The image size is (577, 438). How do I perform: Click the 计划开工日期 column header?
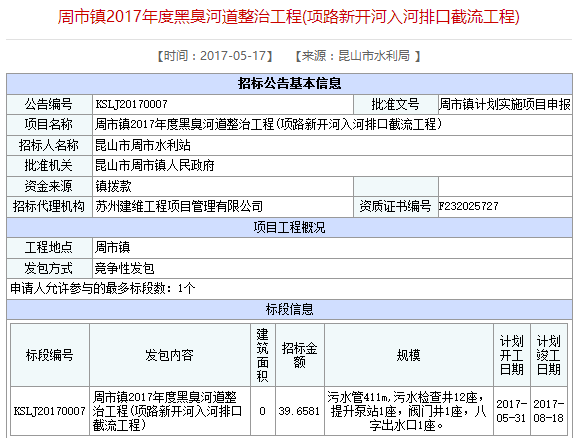pos(511,355)
